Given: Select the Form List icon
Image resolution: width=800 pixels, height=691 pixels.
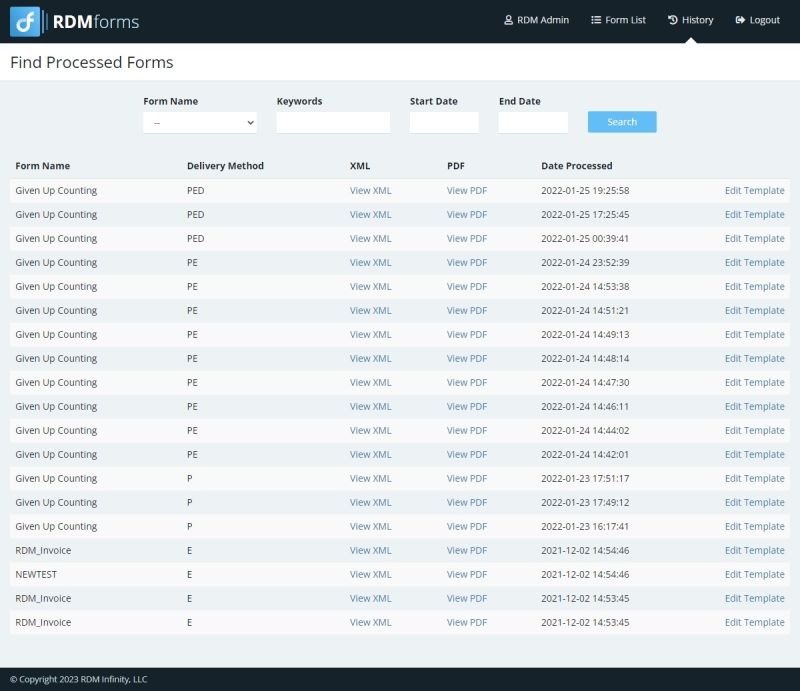Looking at the screenshot, I should coord(596,19).
